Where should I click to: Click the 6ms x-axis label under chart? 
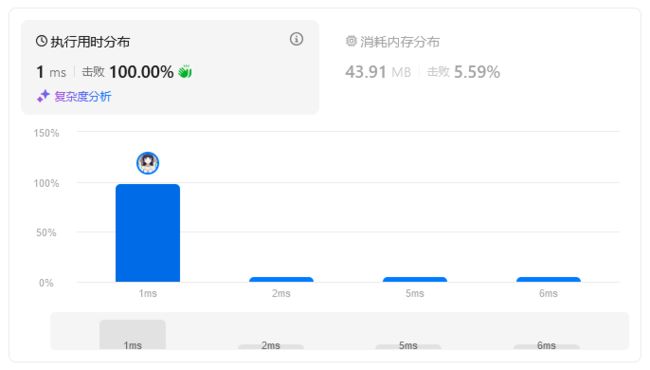548,293
